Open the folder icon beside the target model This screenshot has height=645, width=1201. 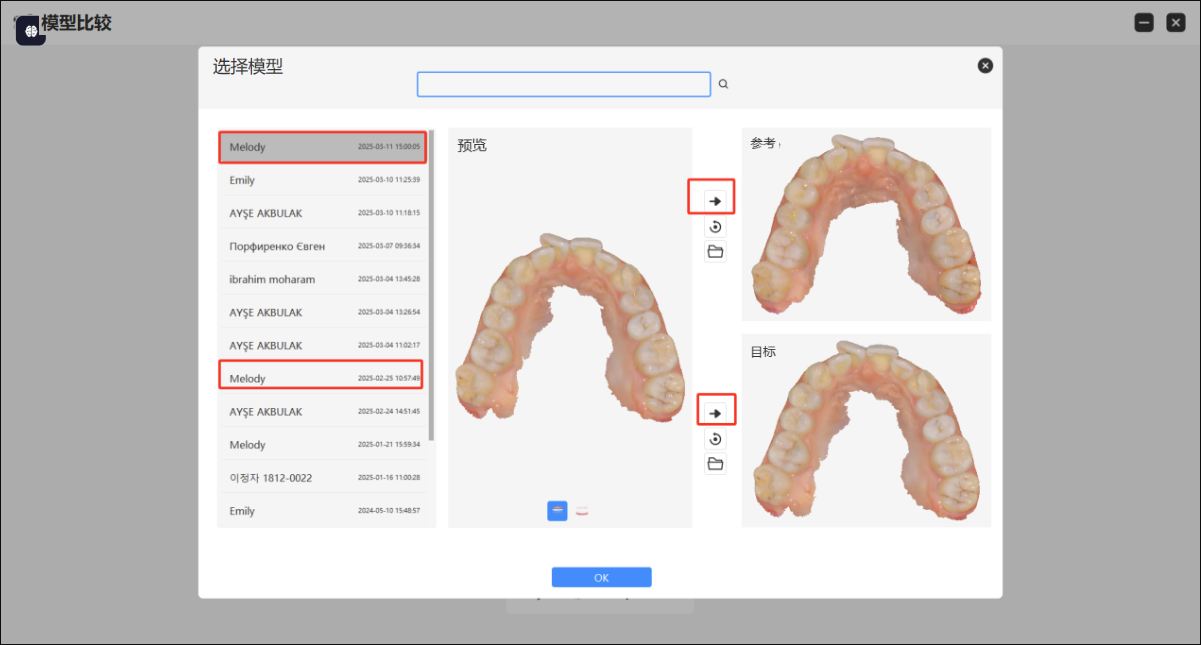click(x=715, y=464)
